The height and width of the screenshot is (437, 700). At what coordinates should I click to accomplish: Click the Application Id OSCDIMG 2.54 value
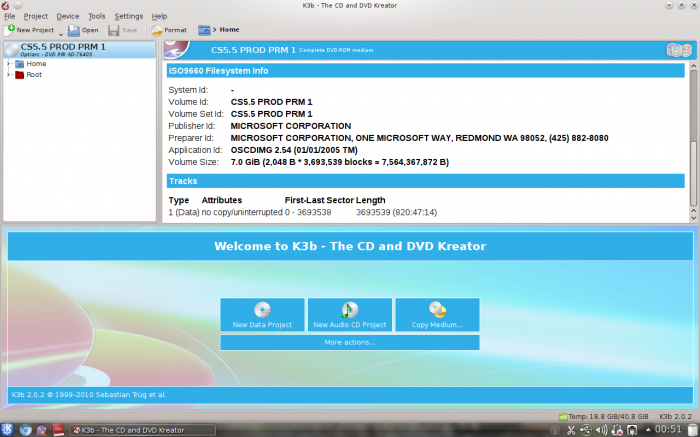pyautogui.click(x=294, y=150)
